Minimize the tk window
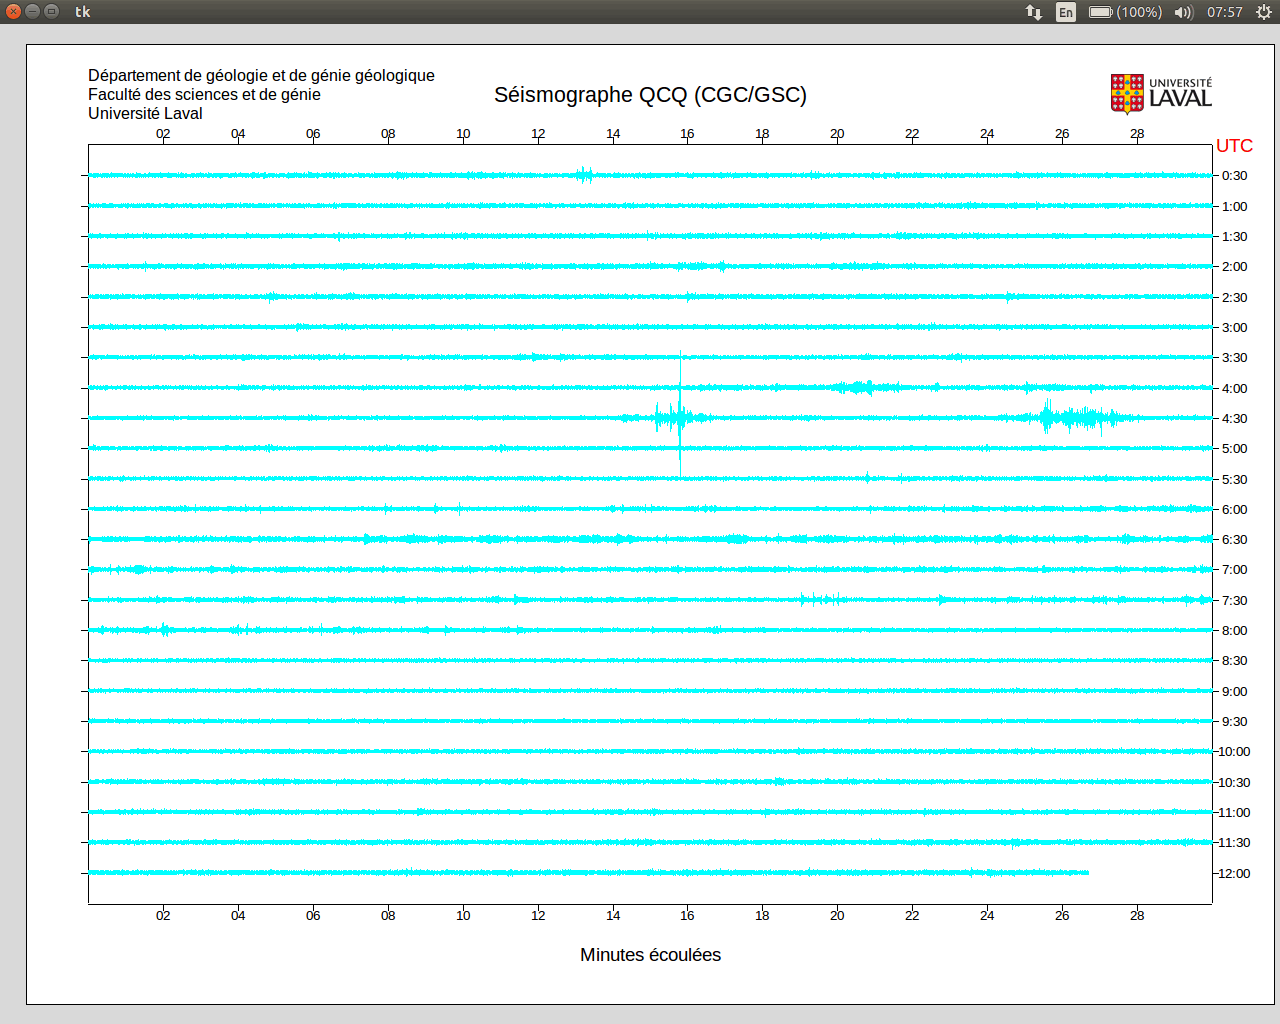Image resolution: width=1280 pixels, height=1024 pixels. 32,12
